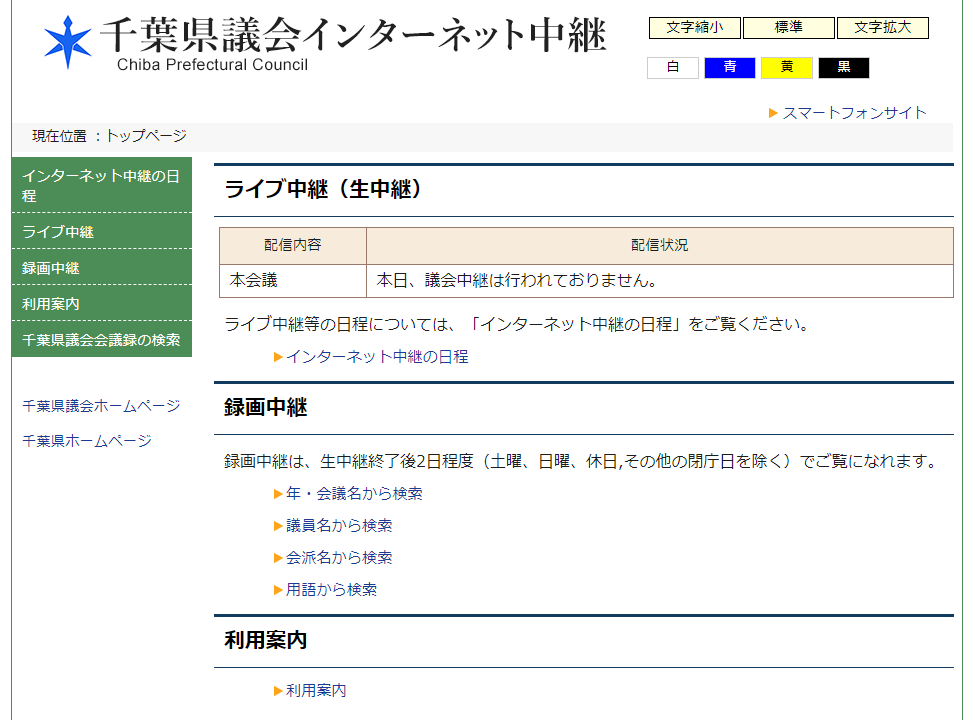Open インターネット中継の日程 in the sidebar

(x=101, y=186)
